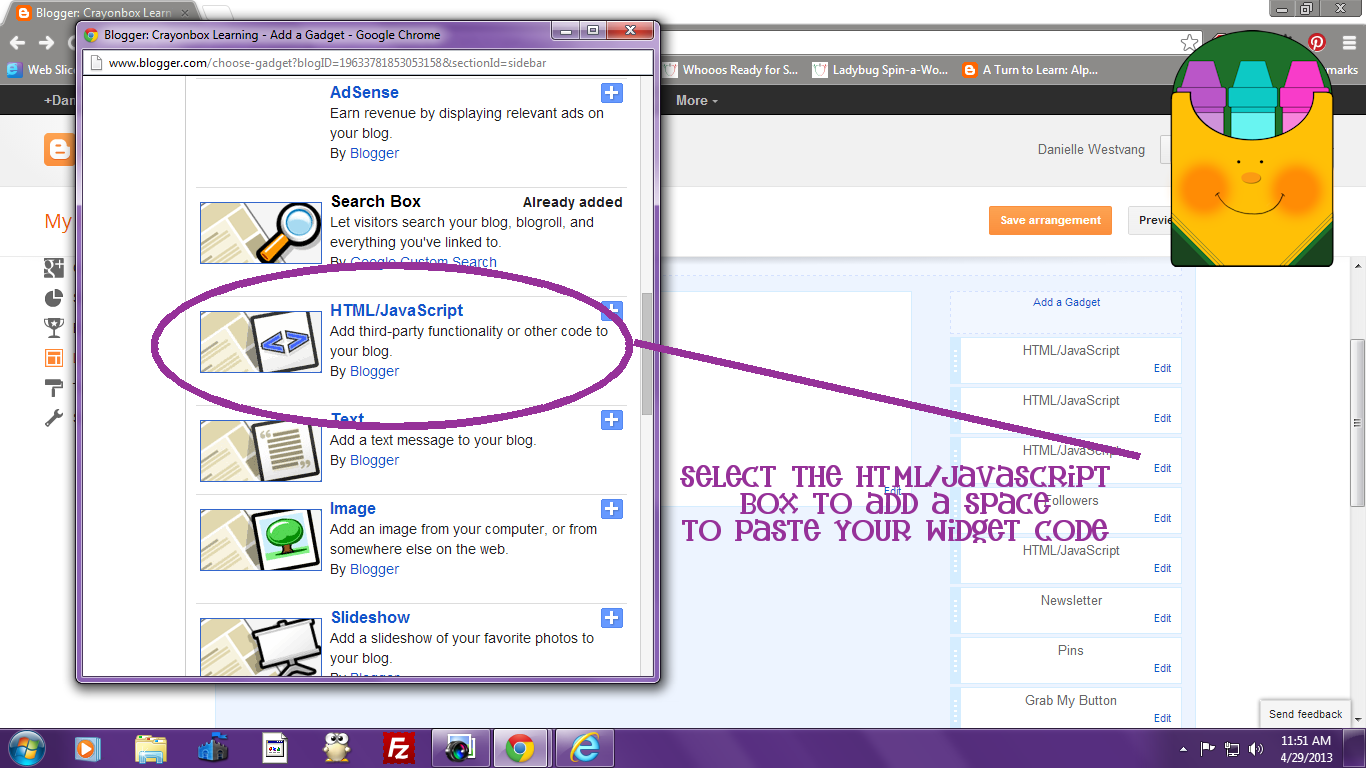The image size is (1366, 768).
Task: Click the volume speaker tray icon
Action: [1256, 748]
